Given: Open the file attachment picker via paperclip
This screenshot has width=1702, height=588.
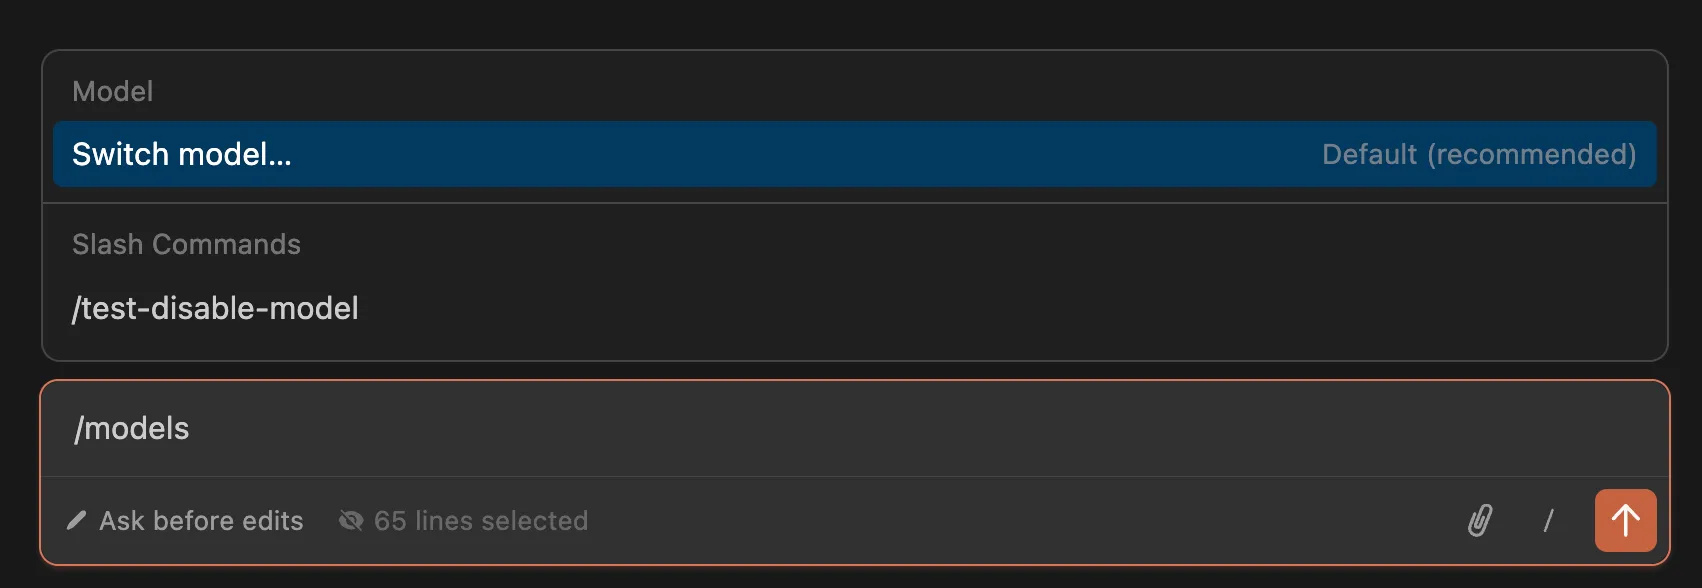Looking at the screenshot, I should pos(1481,520).
